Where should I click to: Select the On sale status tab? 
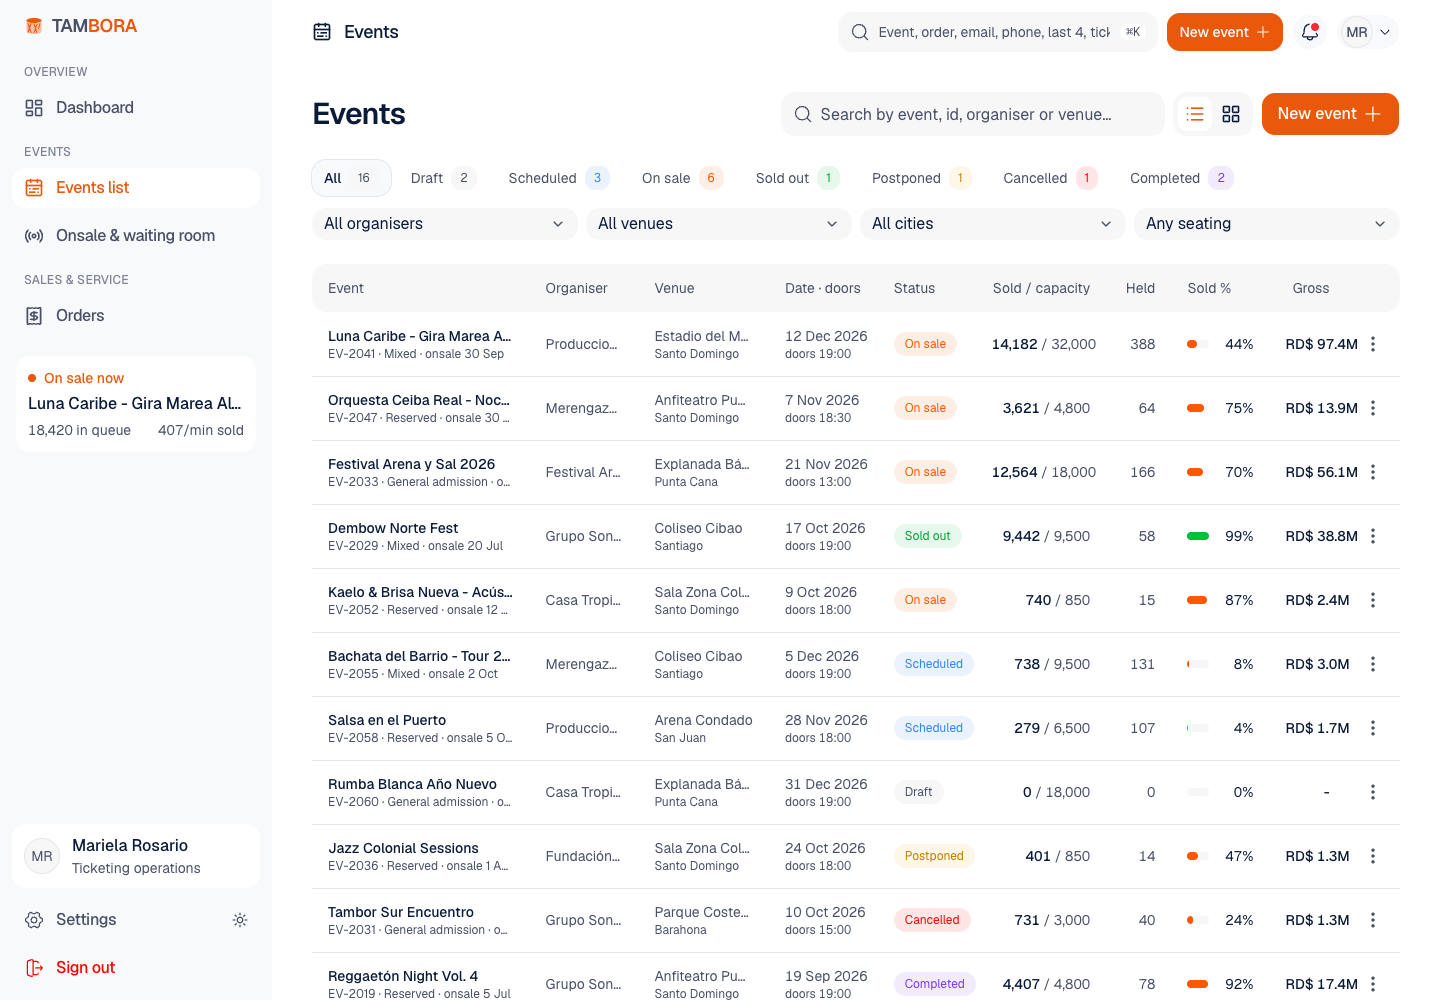point(681,178)
